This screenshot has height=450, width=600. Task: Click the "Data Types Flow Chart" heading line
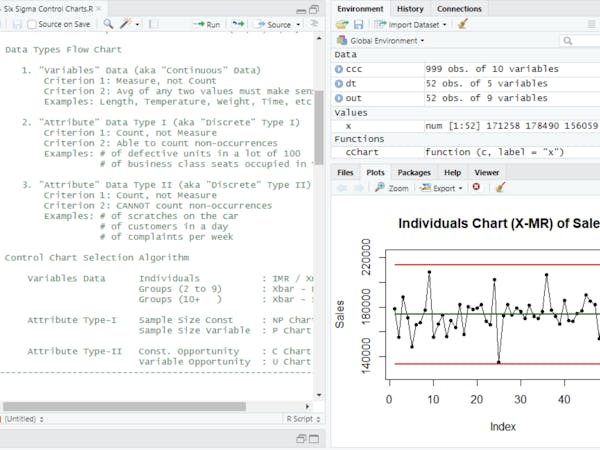click(x=63, y=50)
